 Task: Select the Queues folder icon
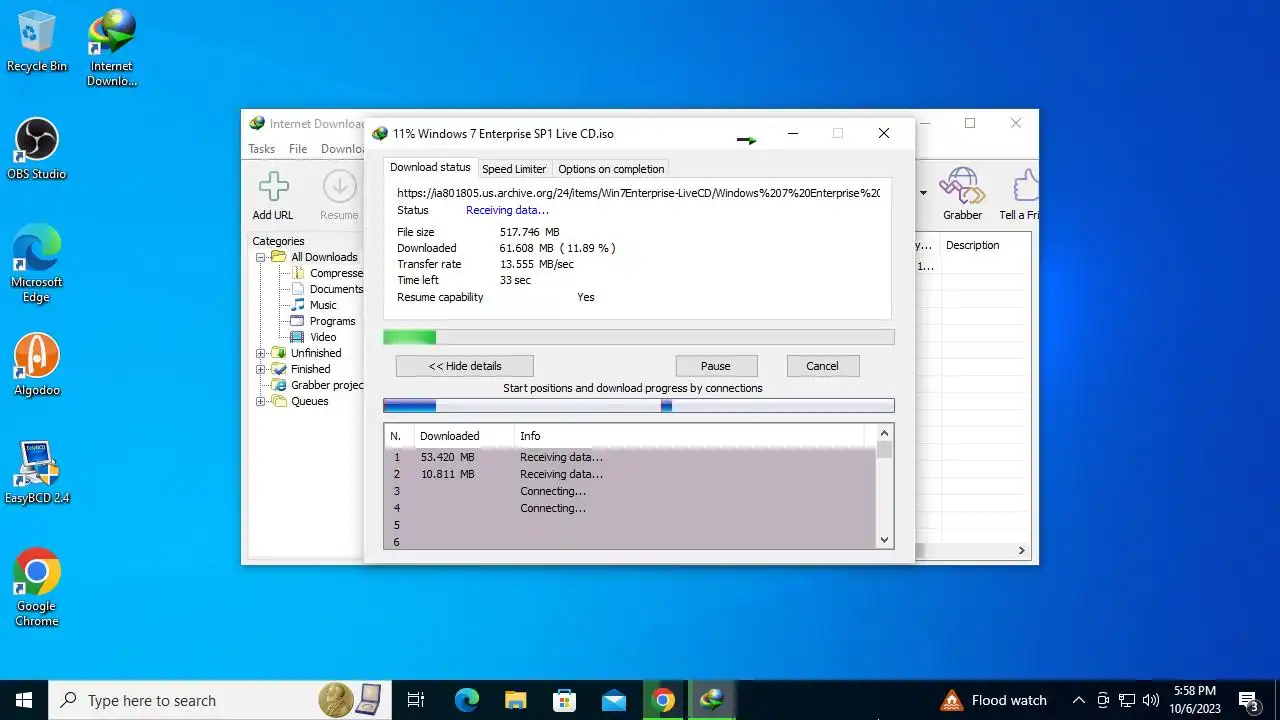(279, 401)
